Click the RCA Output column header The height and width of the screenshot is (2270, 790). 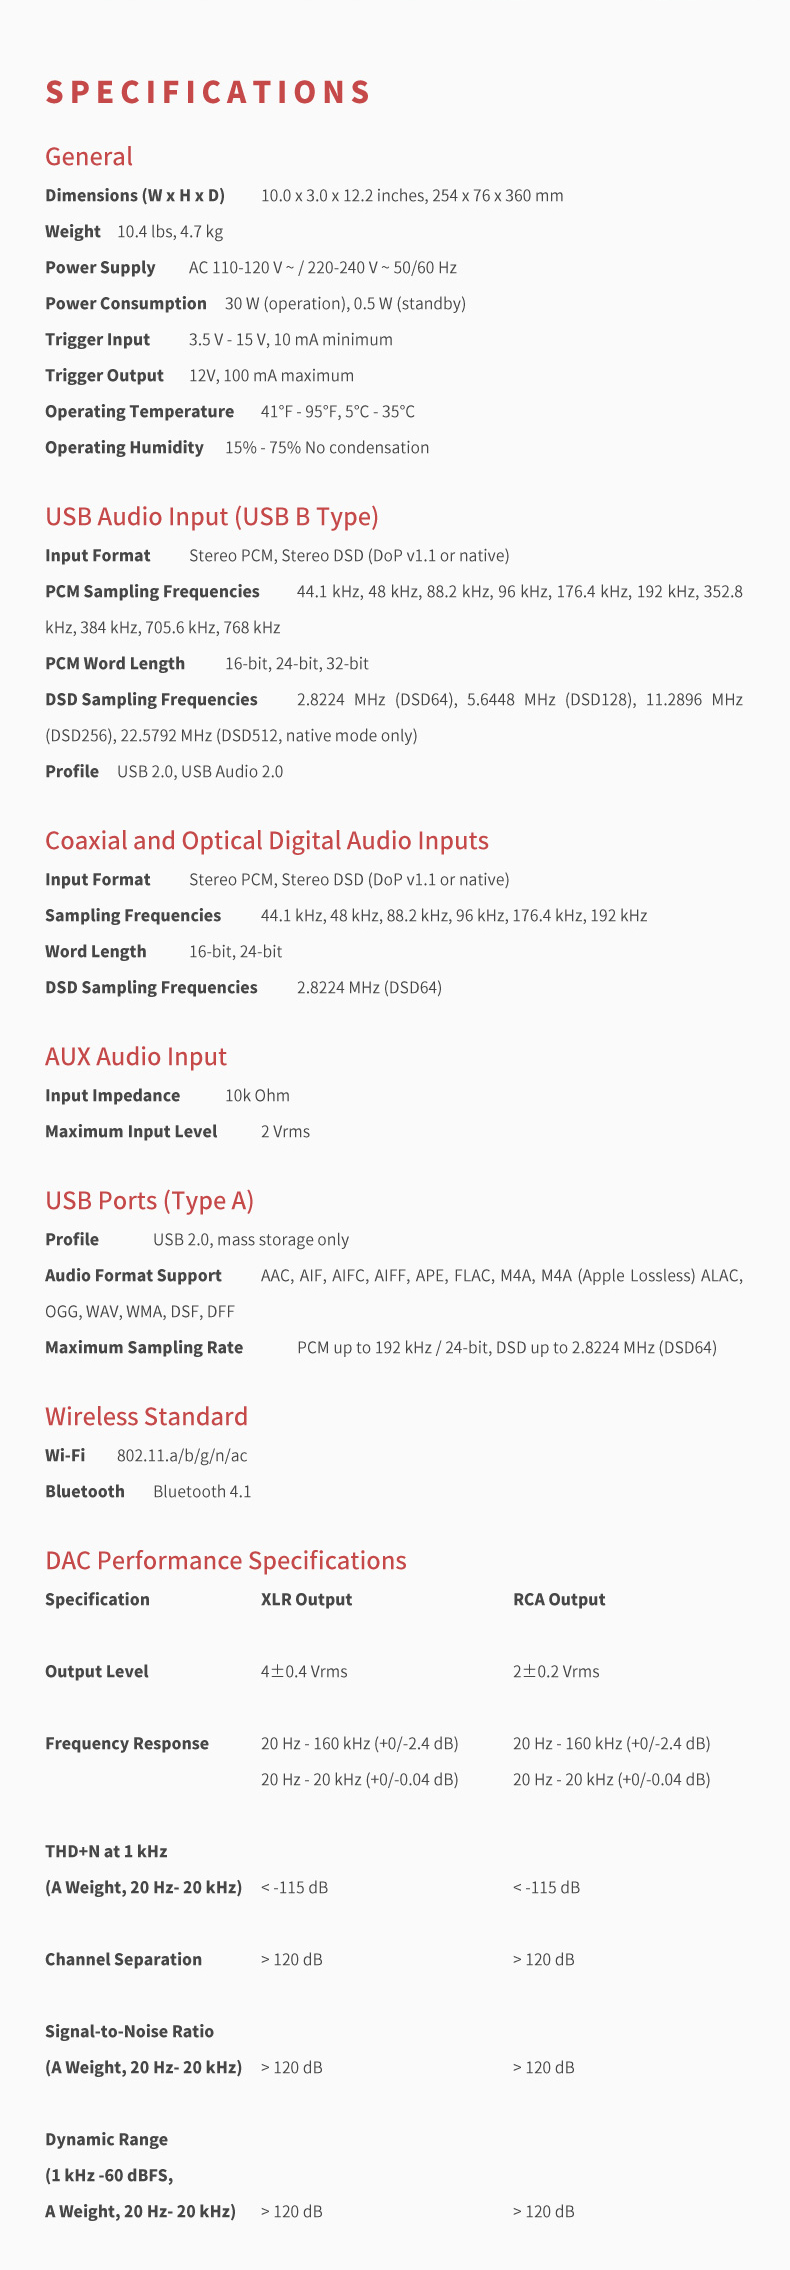pos(559,1600)
